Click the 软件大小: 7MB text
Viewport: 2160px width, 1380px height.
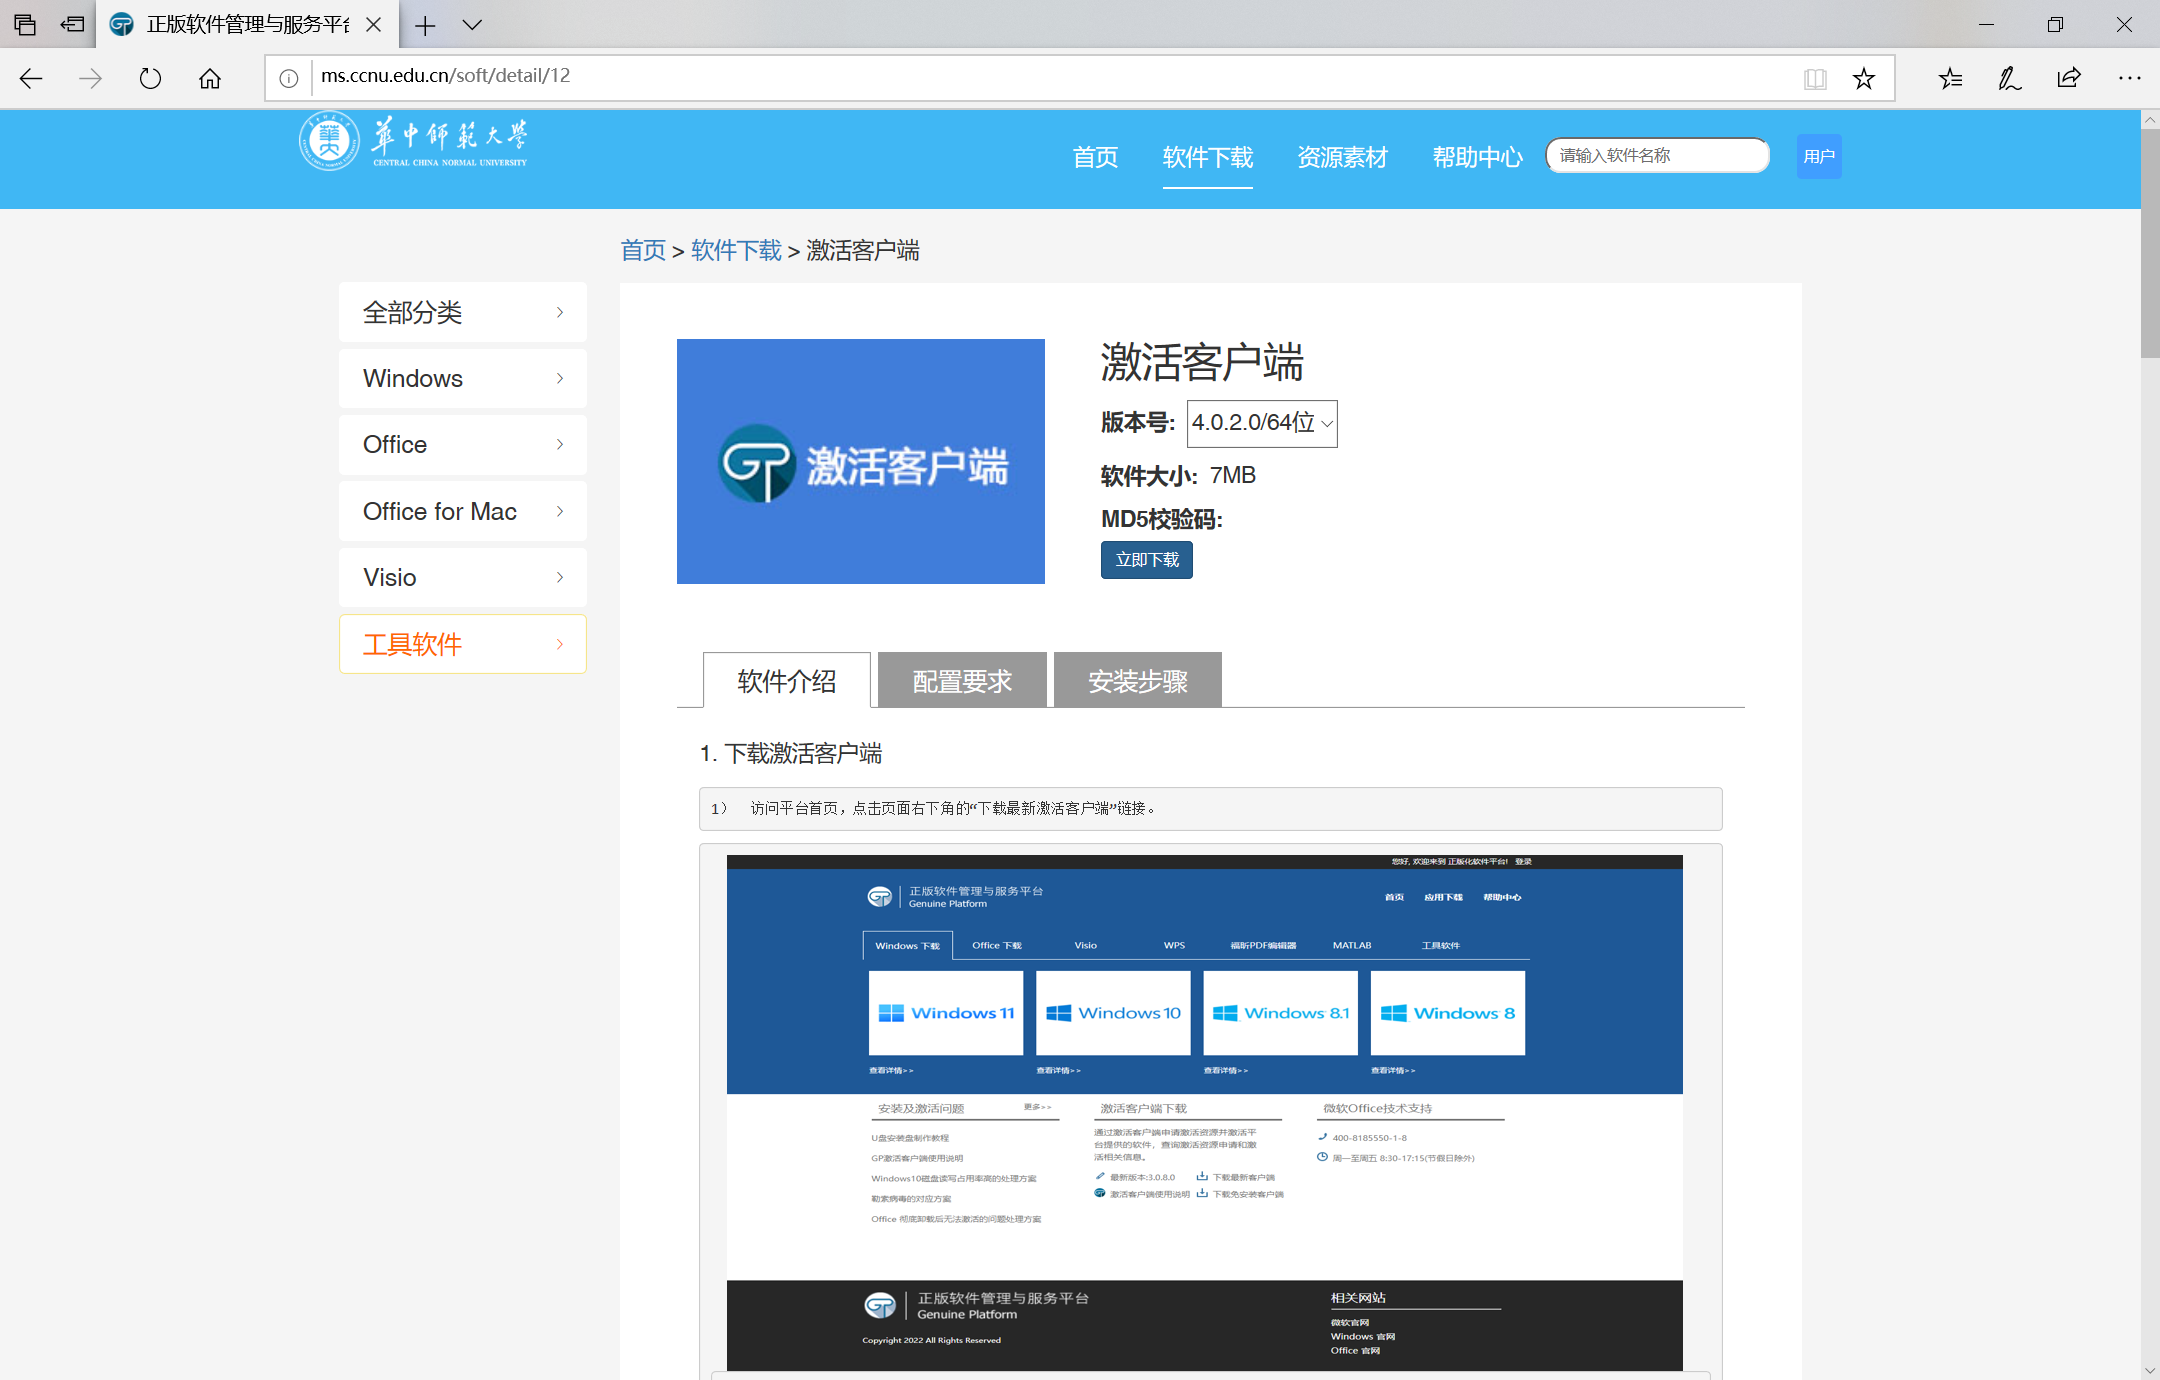[x=1178, y=476]
